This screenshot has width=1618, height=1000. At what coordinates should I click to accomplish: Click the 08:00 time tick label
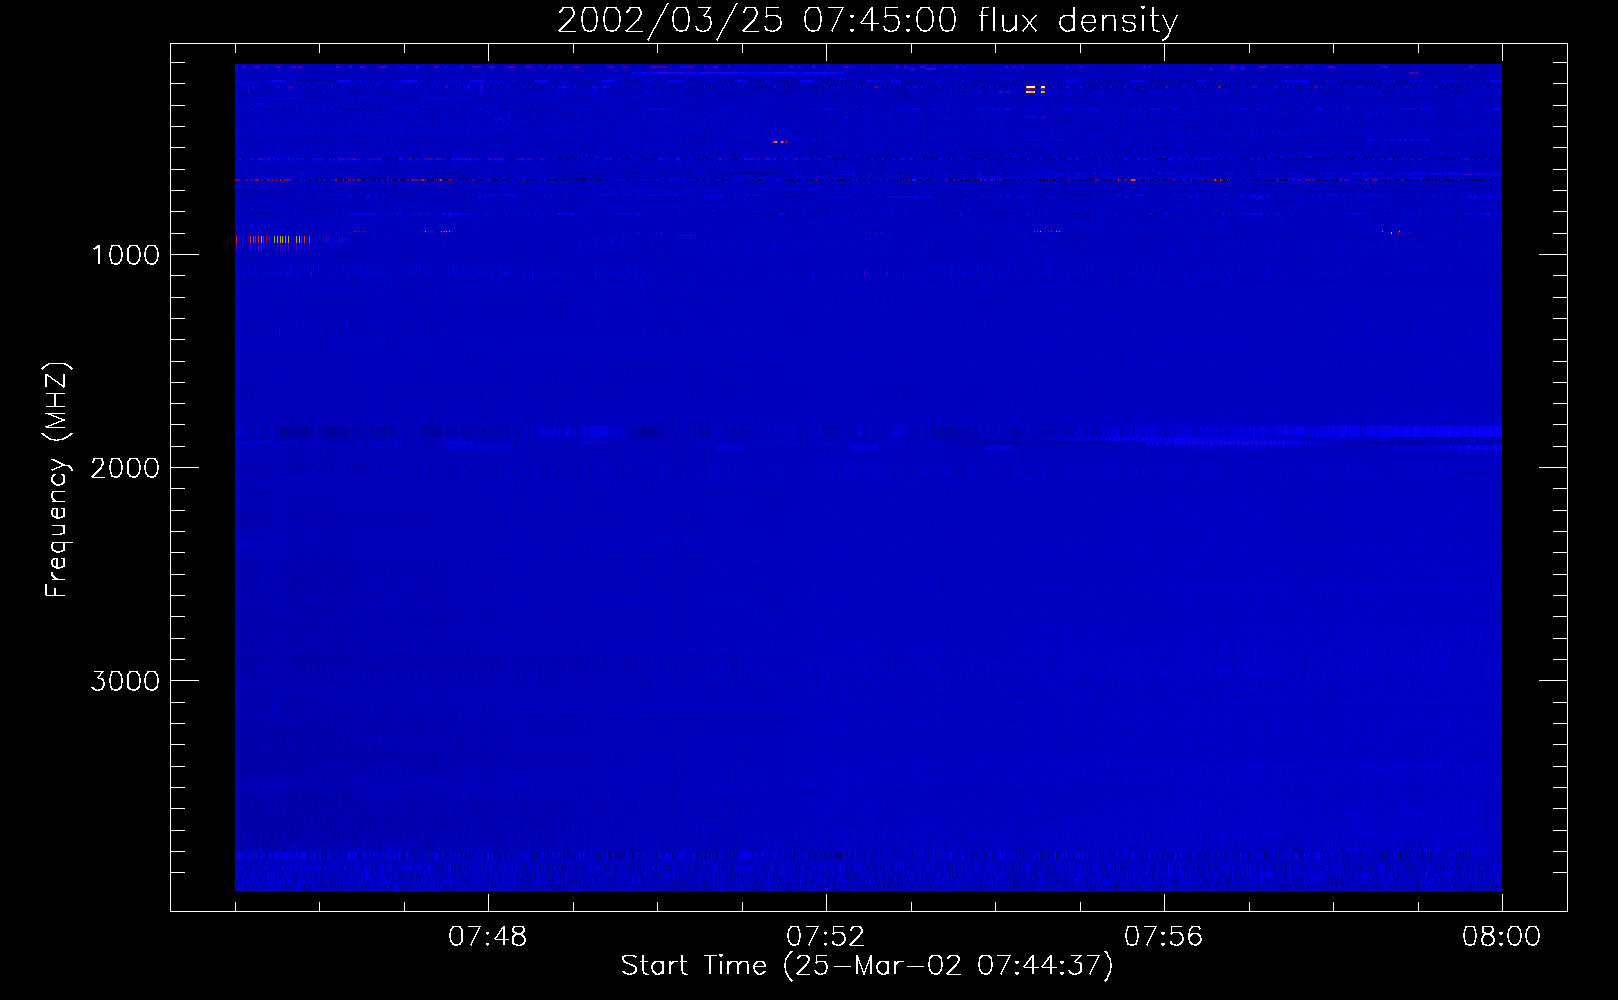pos(1501,937)
